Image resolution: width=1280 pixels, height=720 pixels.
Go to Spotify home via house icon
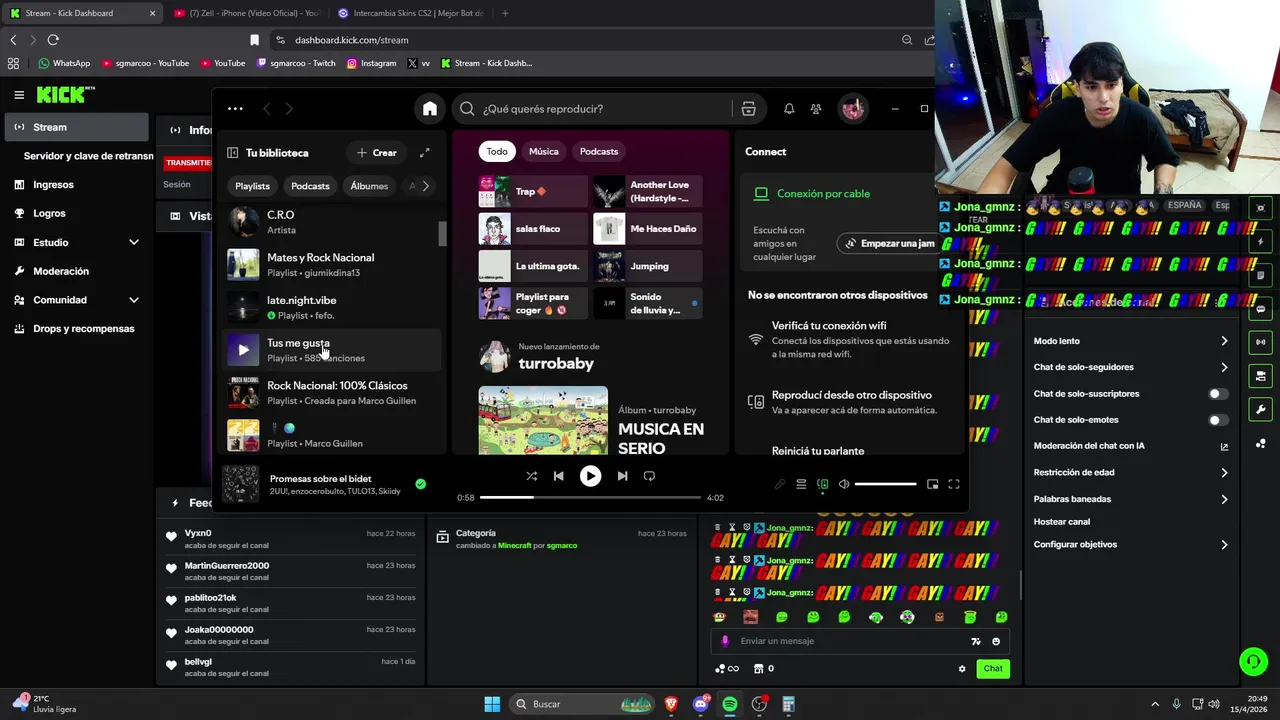point(430,109)
